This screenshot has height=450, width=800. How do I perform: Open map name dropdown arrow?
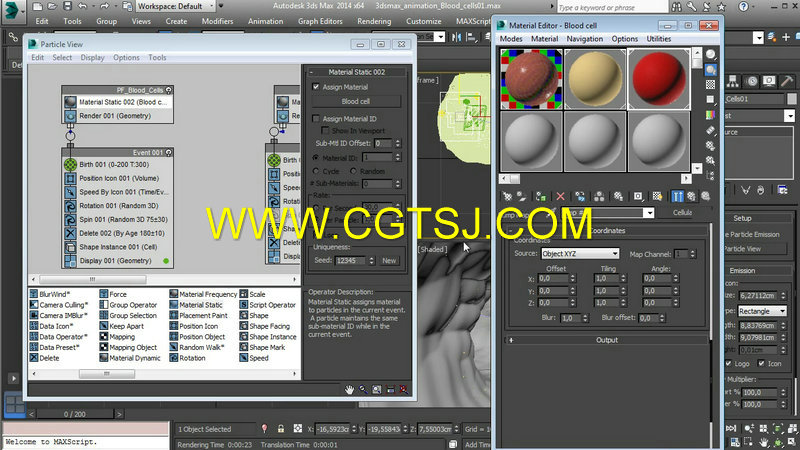click(648, 213)
